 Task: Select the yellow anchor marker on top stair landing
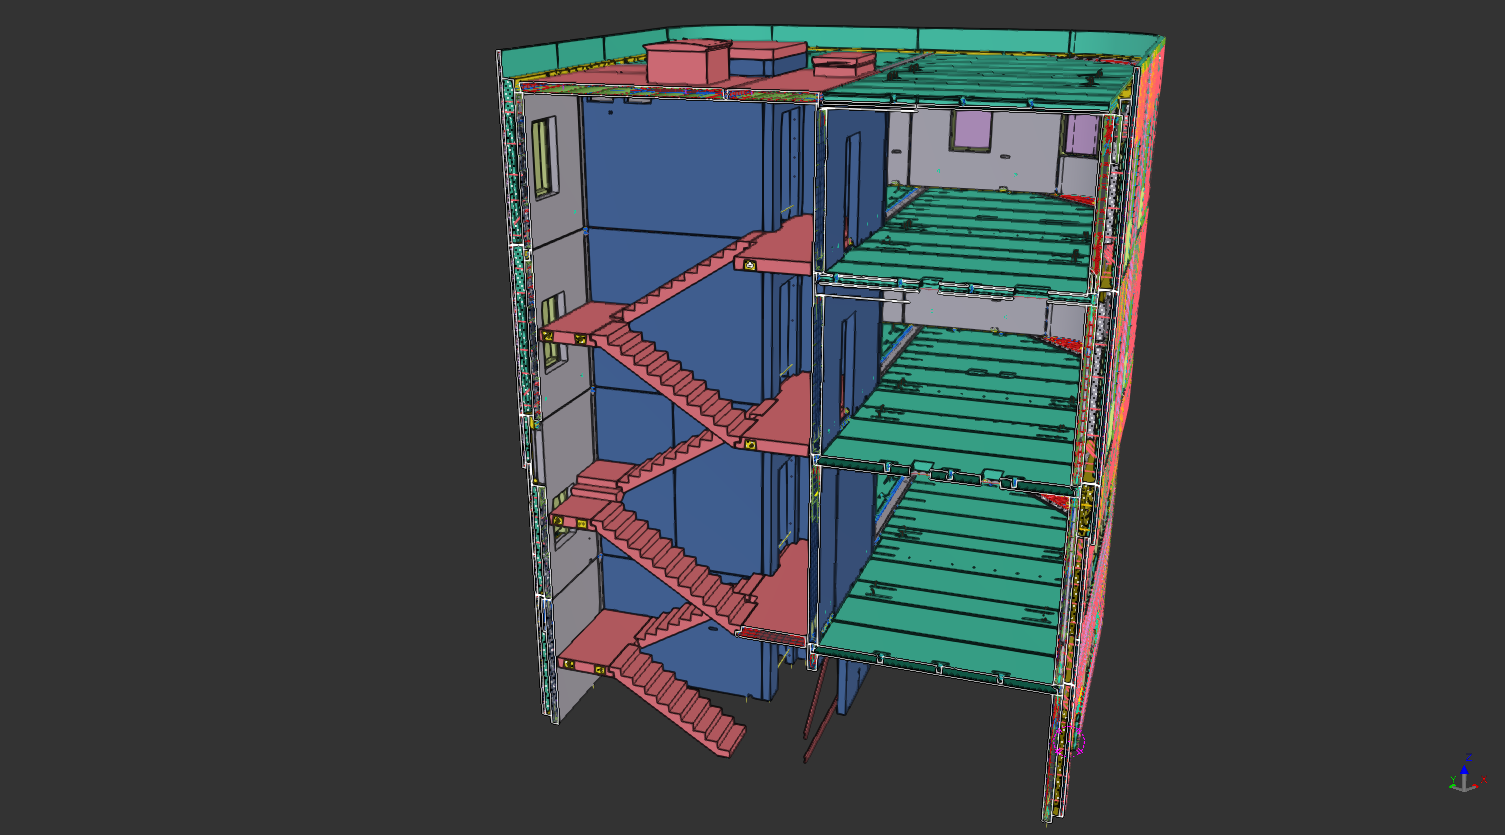749,265
